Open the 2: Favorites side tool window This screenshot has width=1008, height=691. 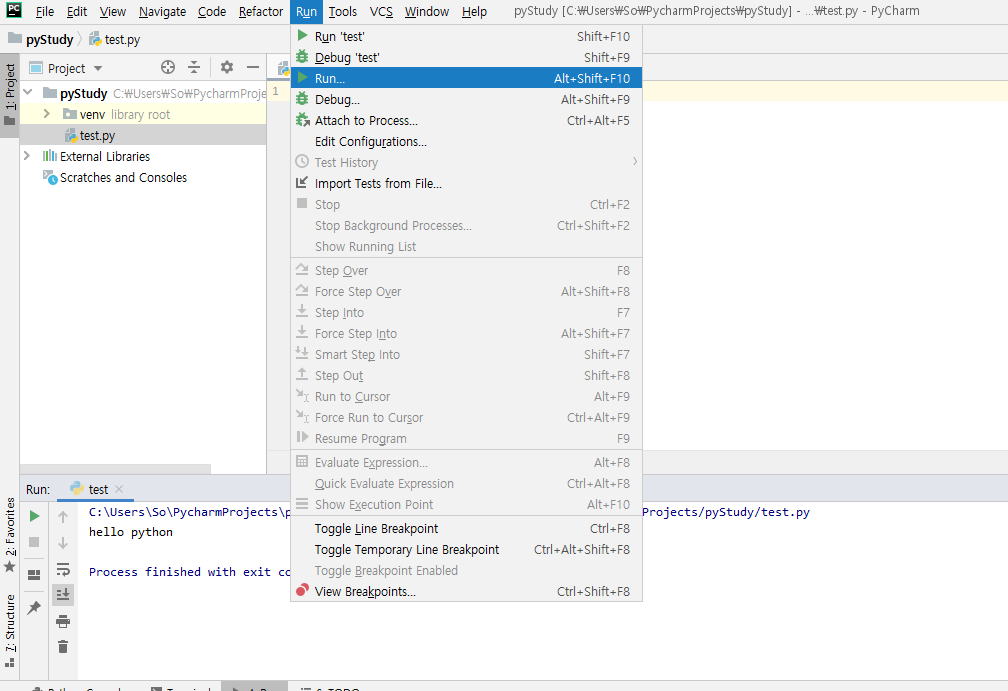pos(10,535)
